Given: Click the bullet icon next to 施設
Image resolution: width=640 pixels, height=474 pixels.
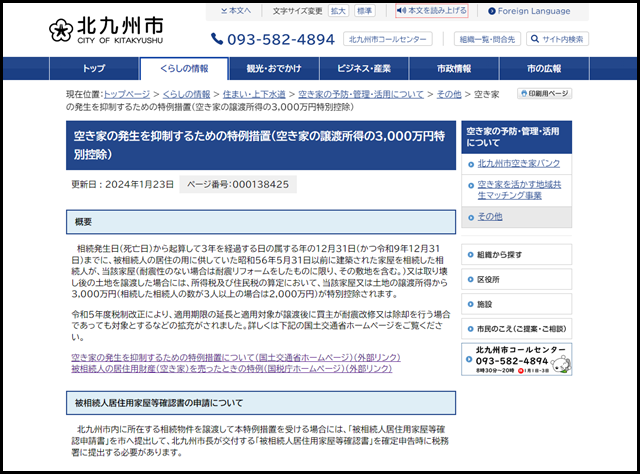Looking at the screenshot, I should [x=470, y=304].
